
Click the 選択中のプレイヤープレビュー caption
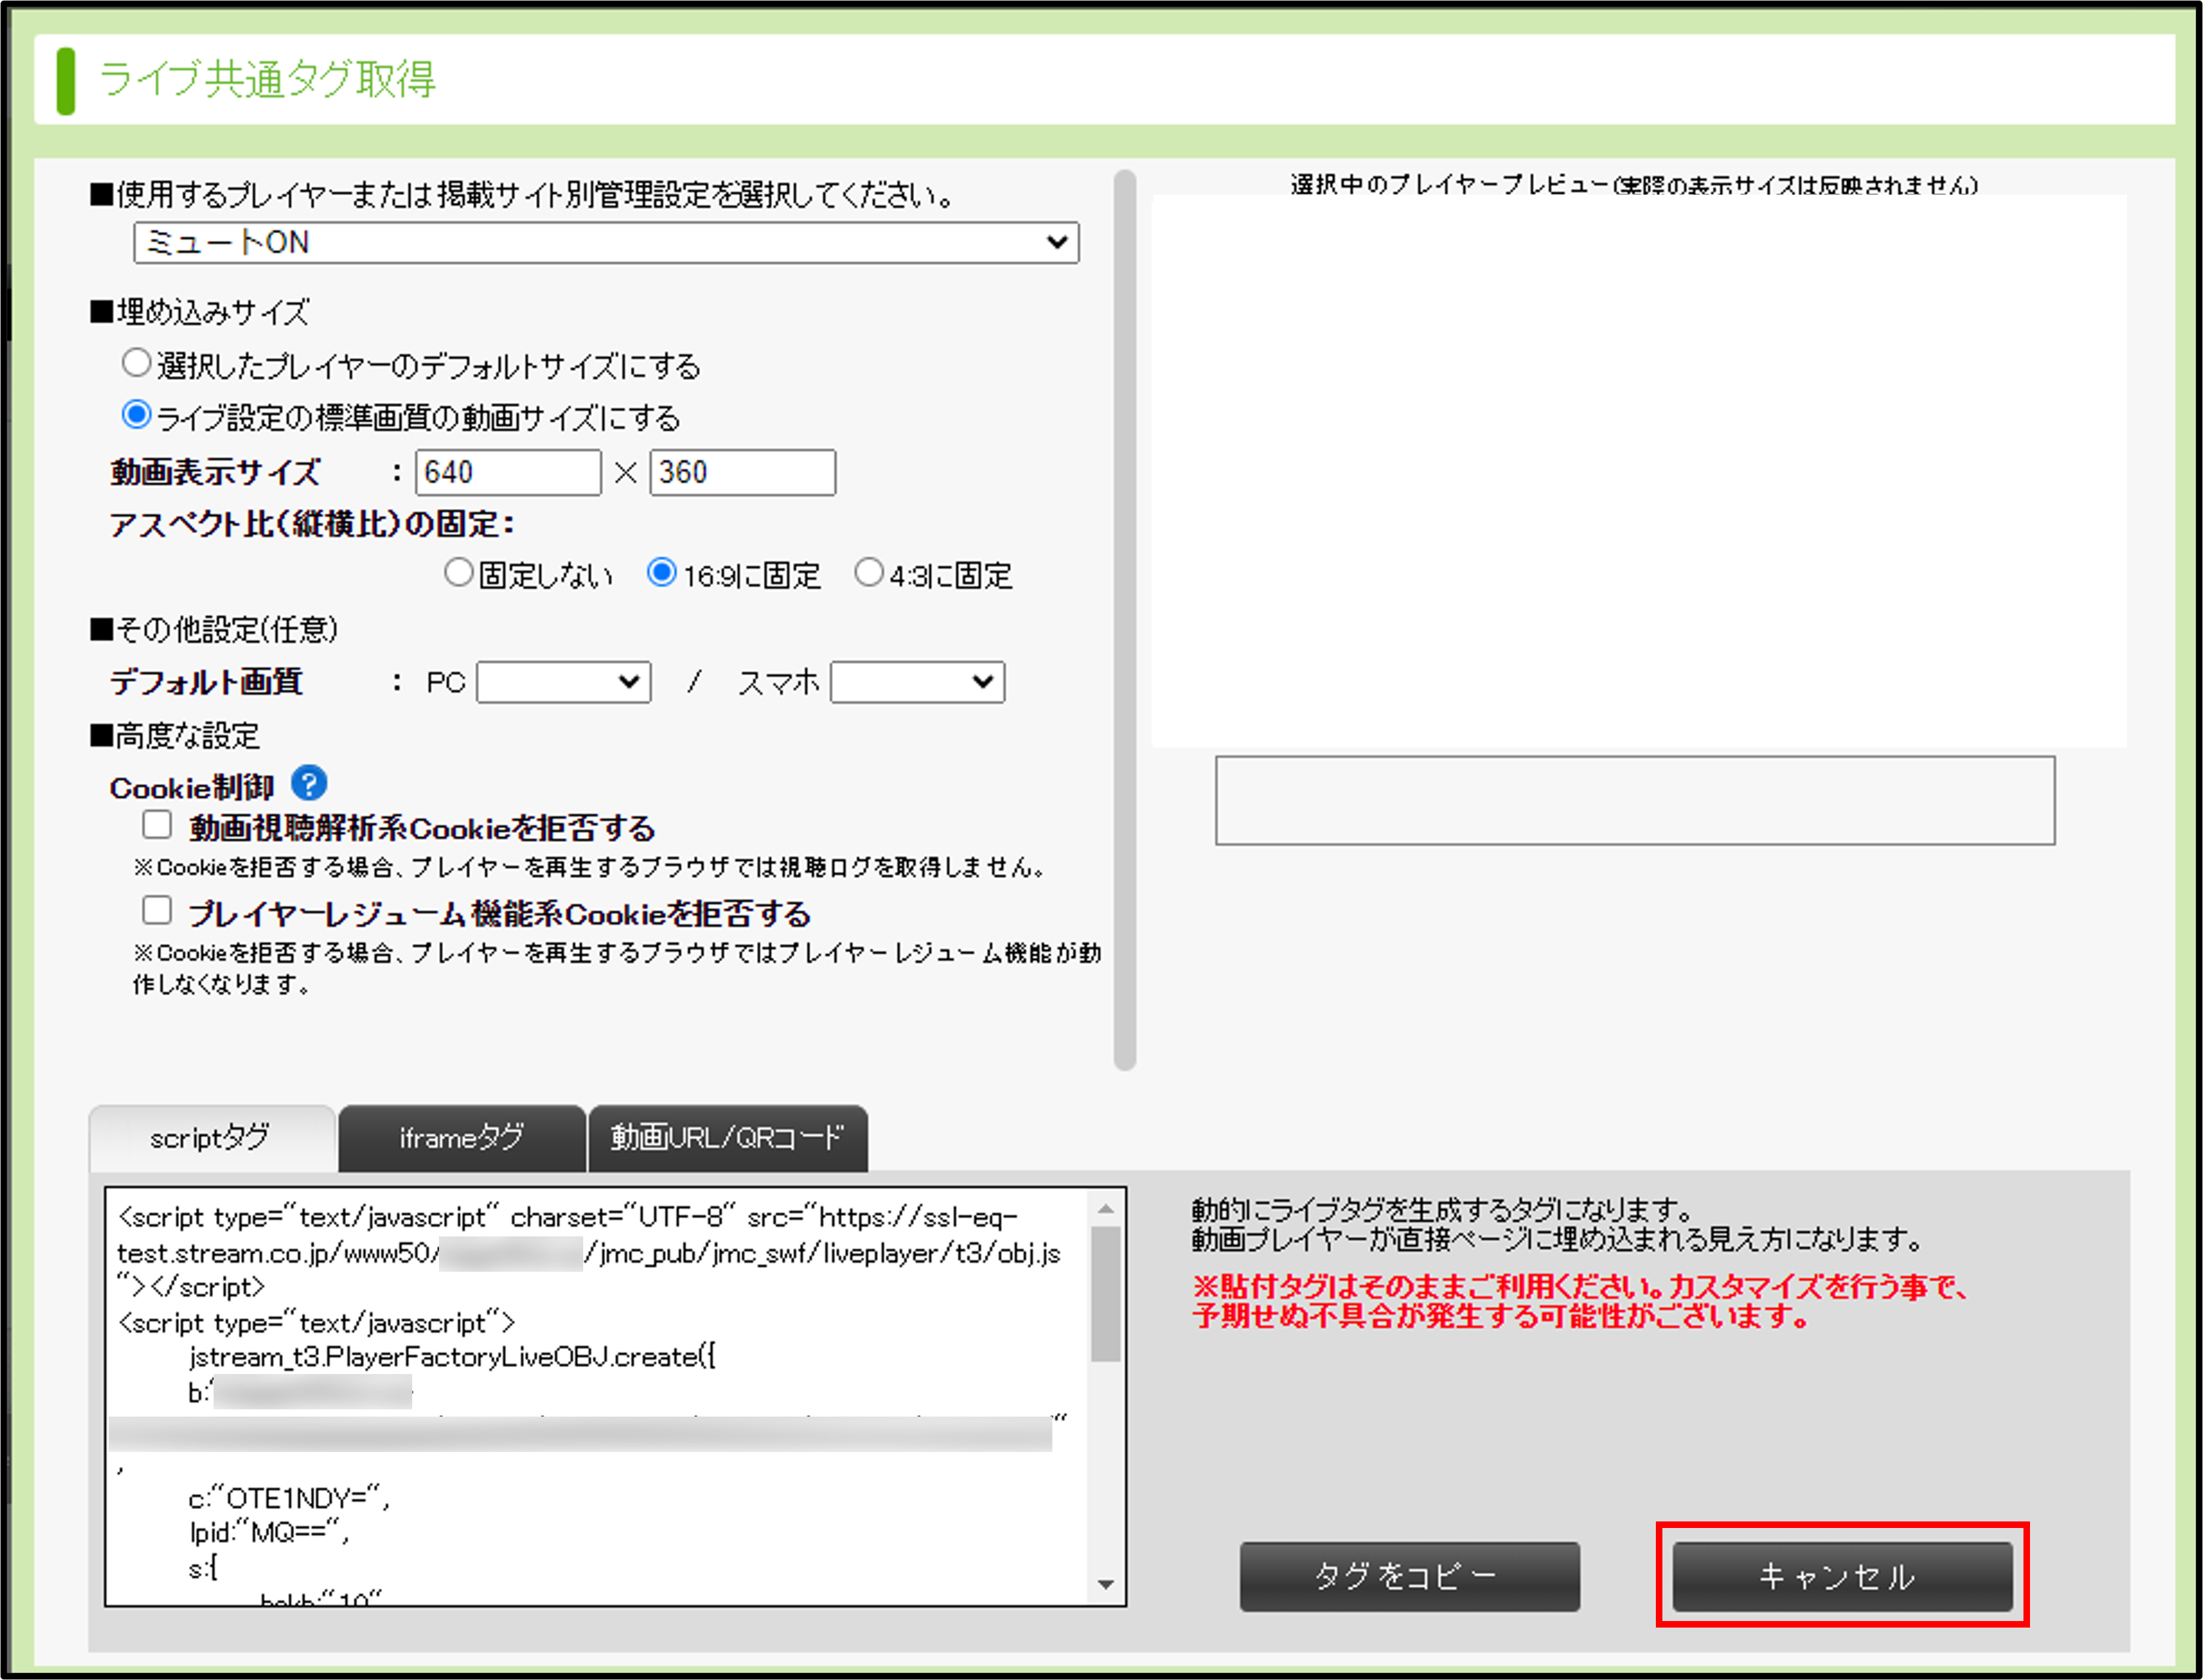point(1634,184)
